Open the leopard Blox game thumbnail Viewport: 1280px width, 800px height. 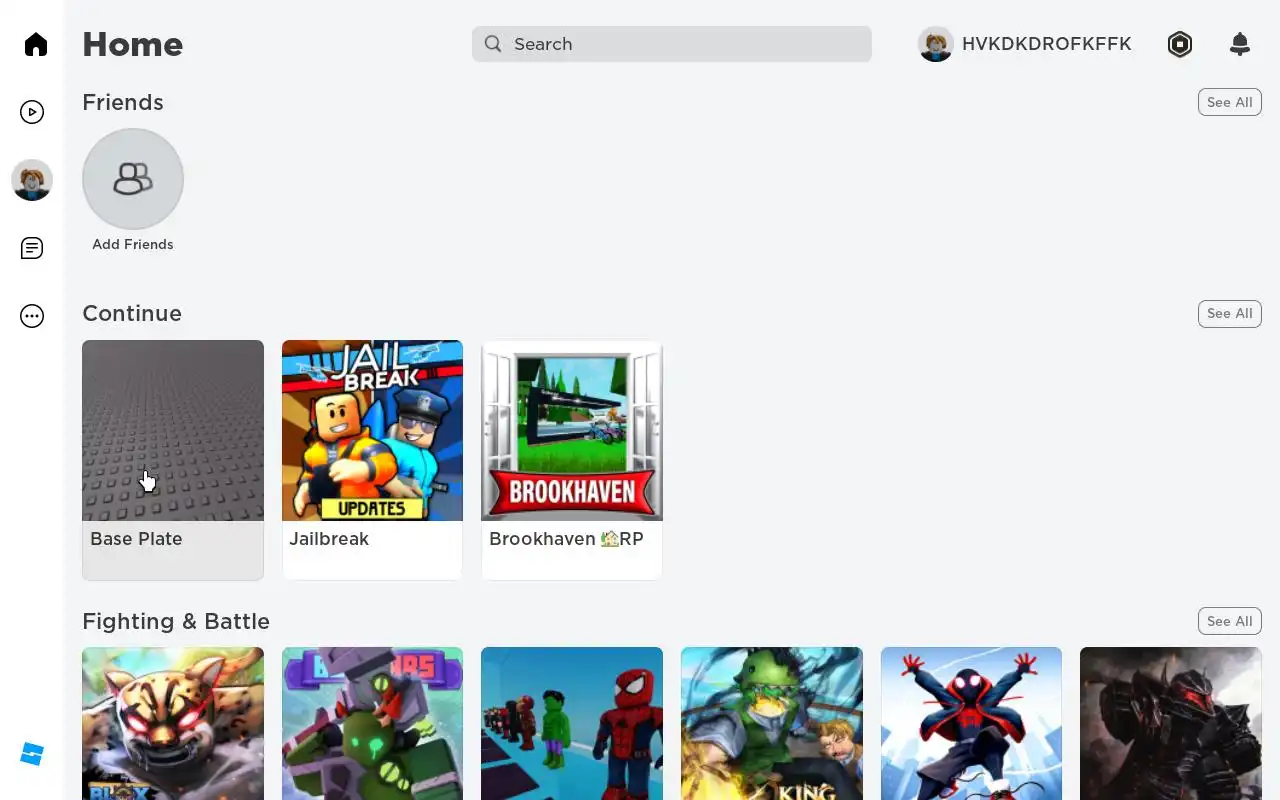[173, 723]
